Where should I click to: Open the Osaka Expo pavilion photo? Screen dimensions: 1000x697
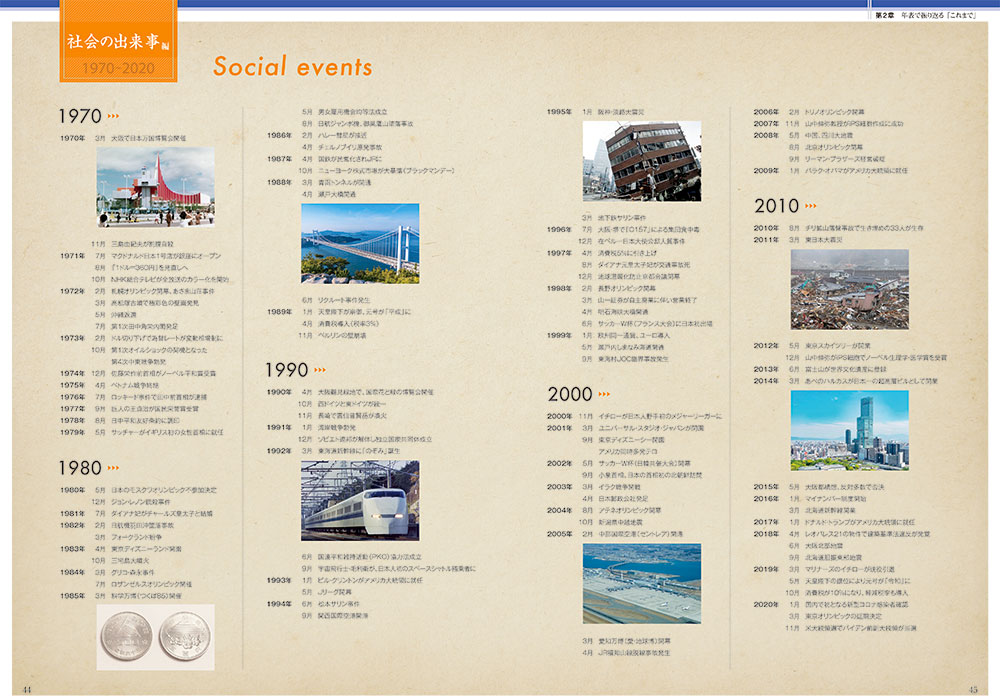point(155,188)
